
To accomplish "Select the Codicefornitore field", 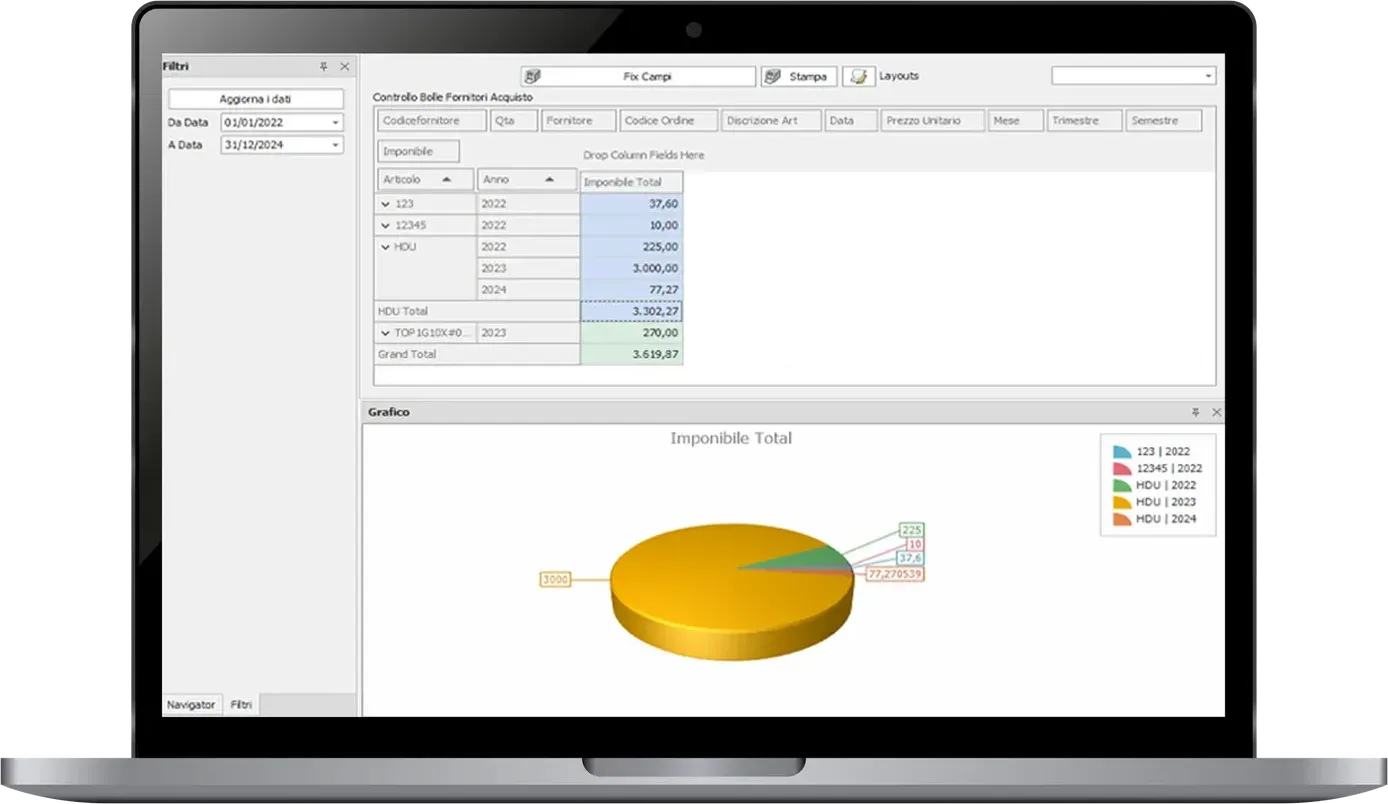I will (432, 121).
